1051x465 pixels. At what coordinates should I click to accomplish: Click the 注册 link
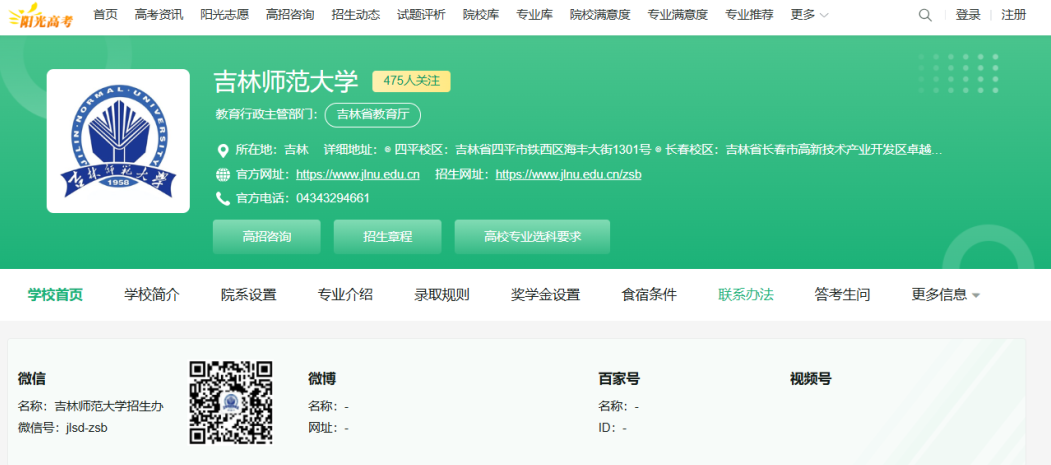(x=1013, y=15)
